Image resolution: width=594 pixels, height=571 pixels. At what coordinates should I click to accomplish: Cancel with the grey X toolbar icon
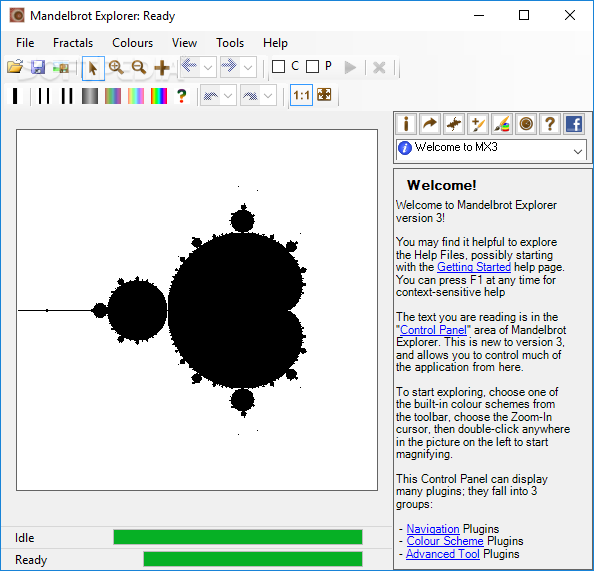pyautogui.click(x=379, y=68)
